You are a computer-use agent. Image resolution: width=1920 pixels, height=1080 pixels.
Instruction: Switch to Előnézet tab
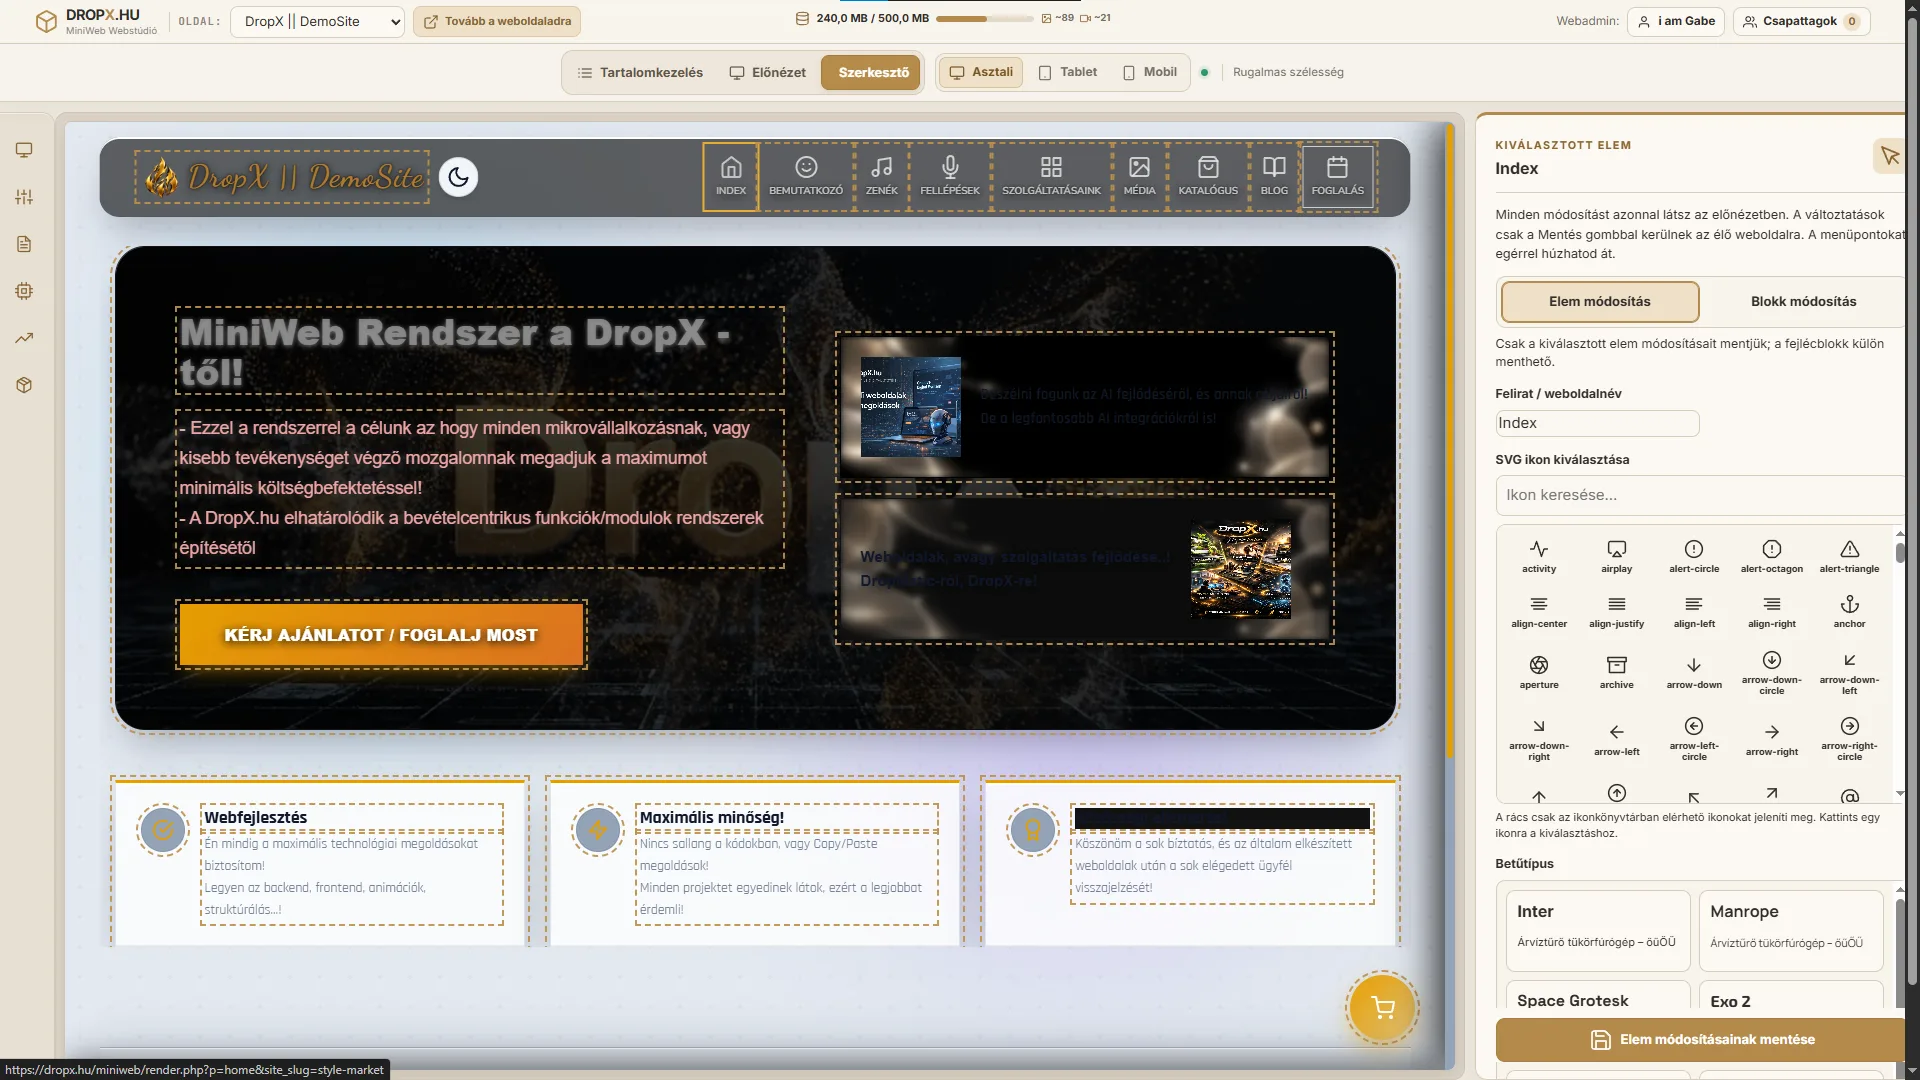(x=768, y=72)
